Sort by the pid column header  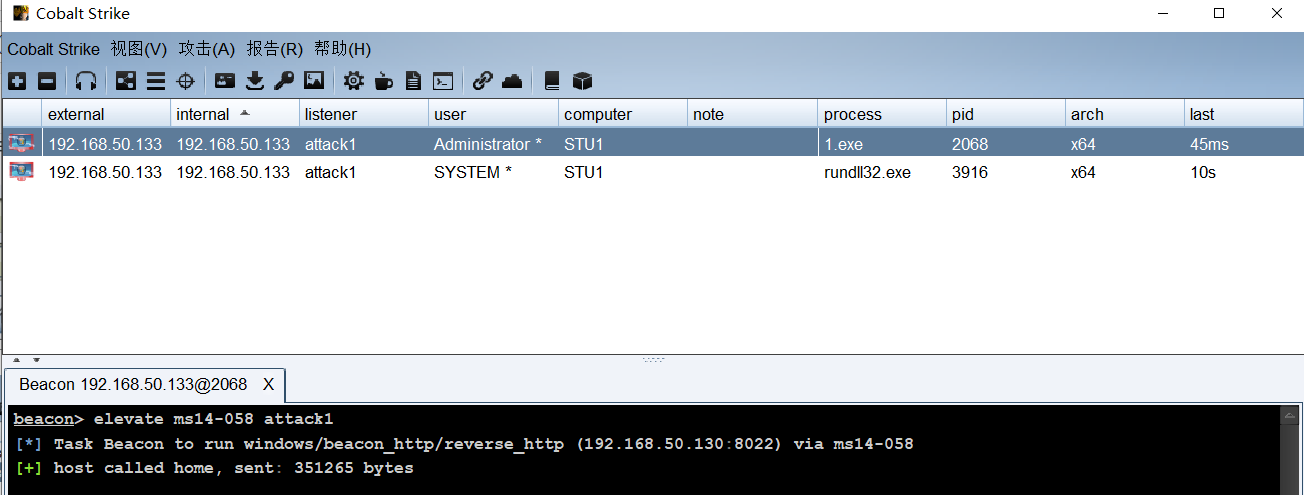[1006, 114]
